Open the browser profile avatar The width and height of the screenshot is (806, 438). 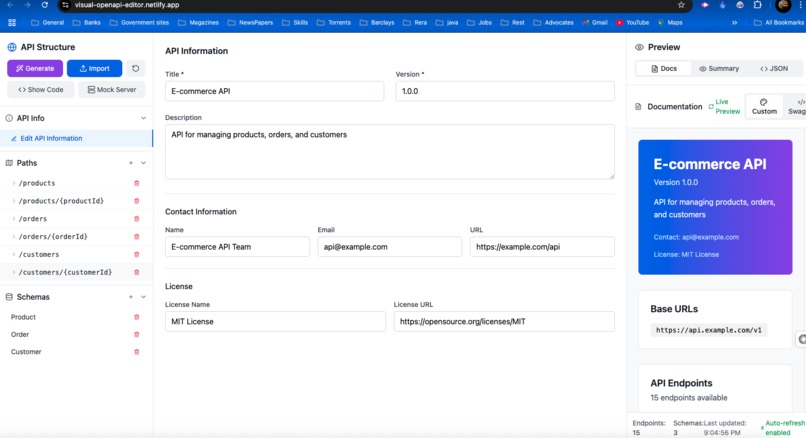(x=783, y=5)
